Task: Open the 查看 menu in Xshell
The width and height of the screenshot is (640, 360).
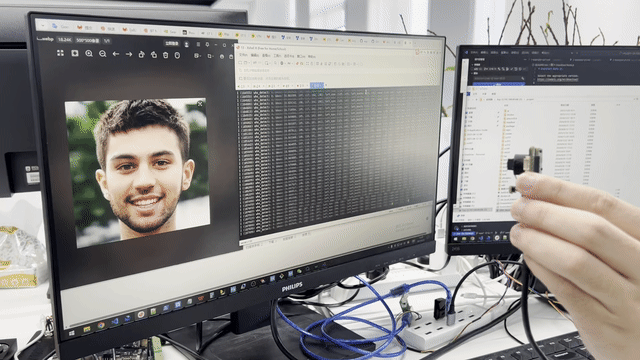Action: tap(266, 55)
